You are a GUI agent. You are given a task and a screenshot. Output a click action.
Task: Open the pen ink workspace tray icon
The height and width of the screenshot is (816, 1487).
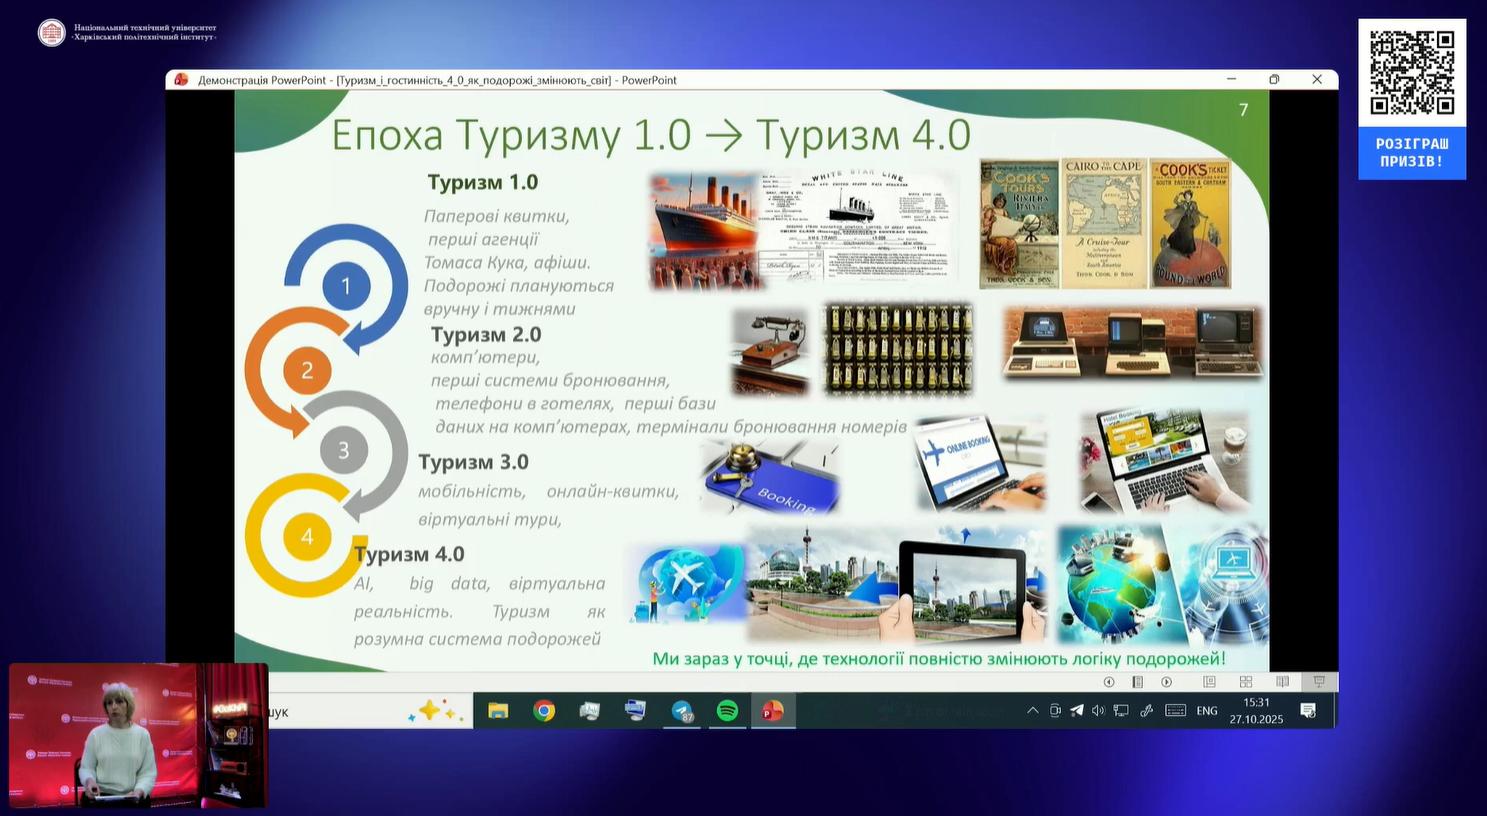tap(1147, 711)
